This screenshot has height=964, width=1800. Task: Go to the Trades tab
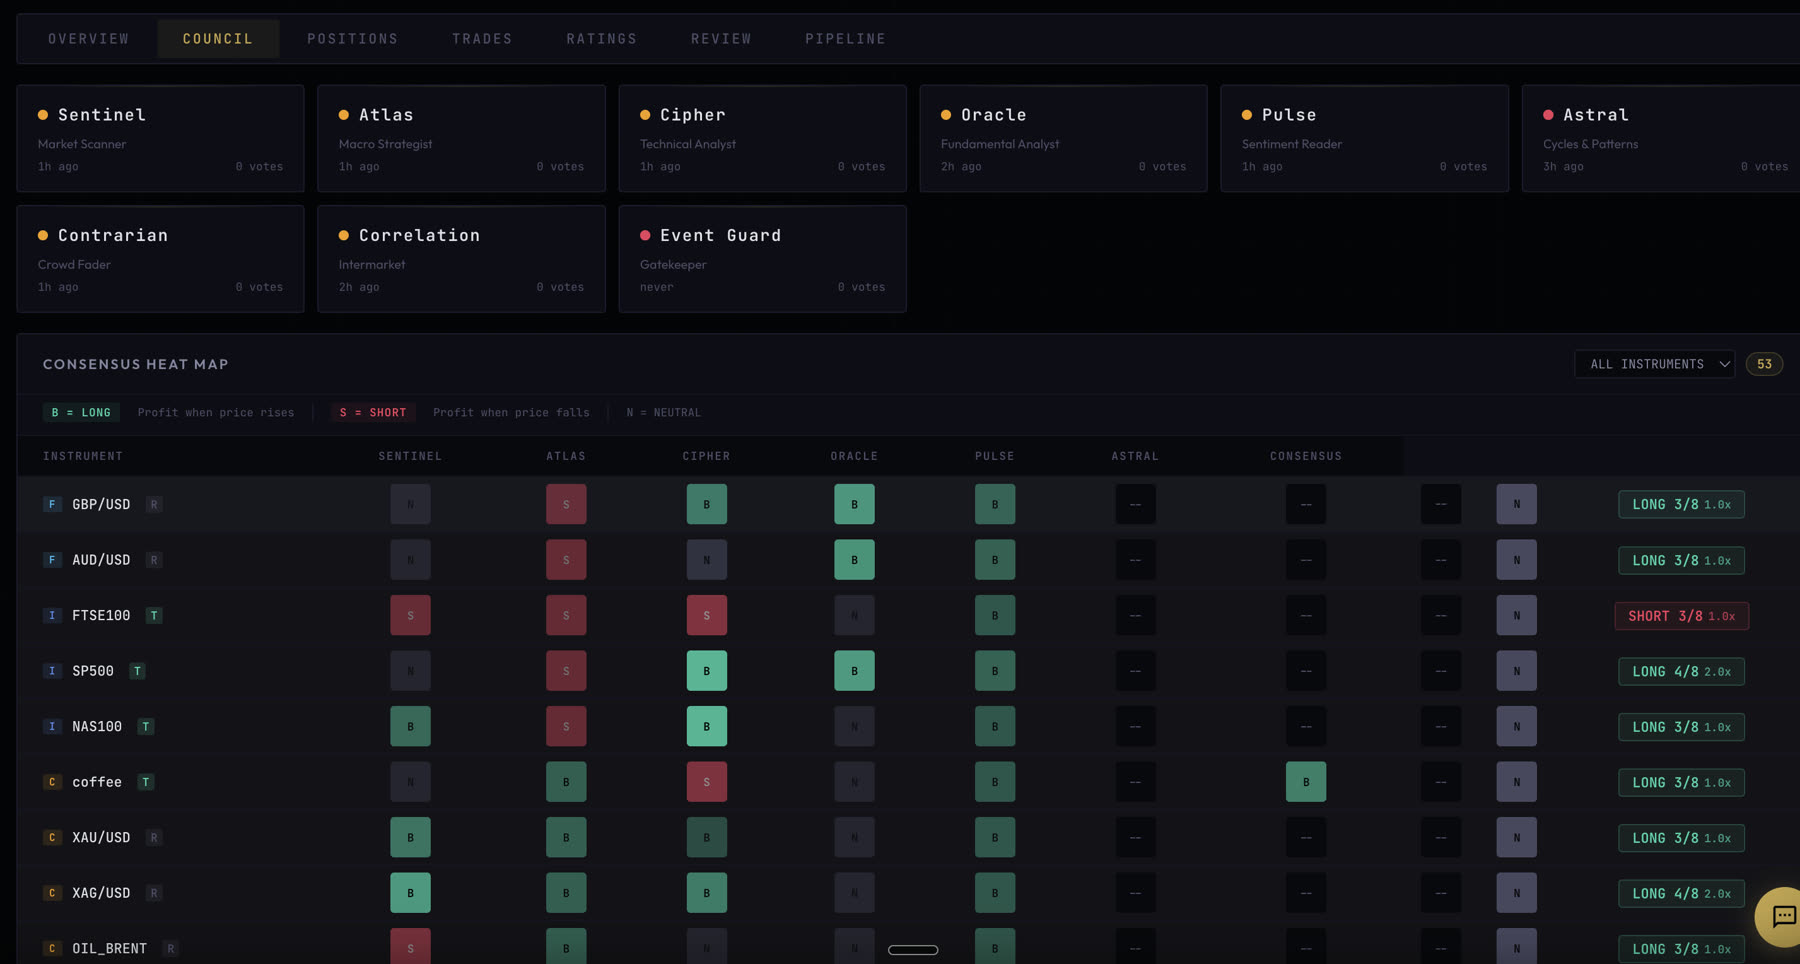[x=482, y=39]
